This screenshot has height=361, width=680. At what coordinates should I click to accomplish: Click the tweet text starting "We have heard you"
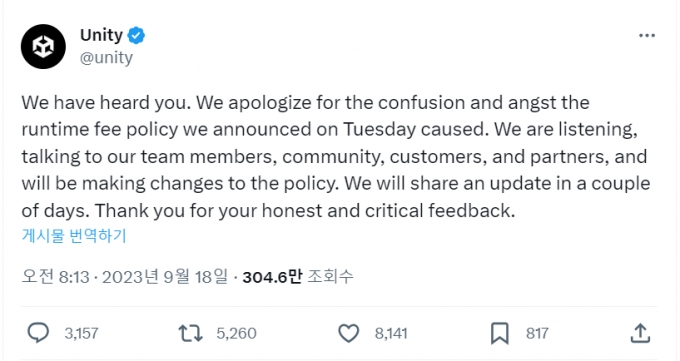click(x=336, y=157)
